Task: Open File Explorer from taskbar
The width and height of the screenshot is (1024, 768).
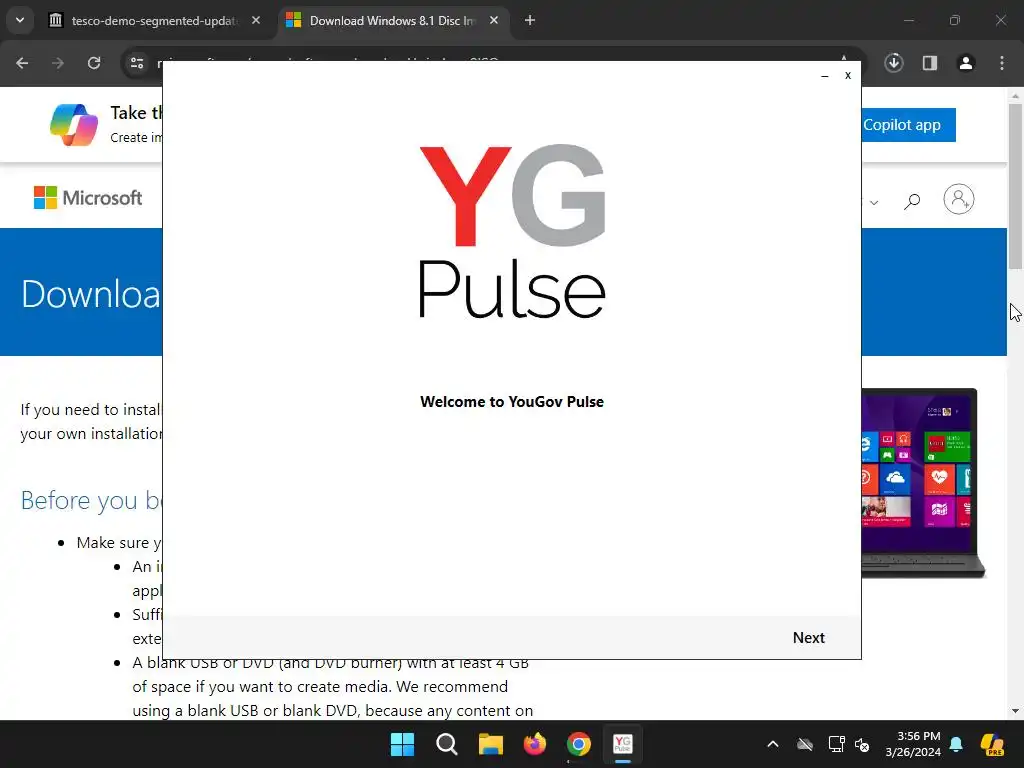Action: (x=490, y=744)
